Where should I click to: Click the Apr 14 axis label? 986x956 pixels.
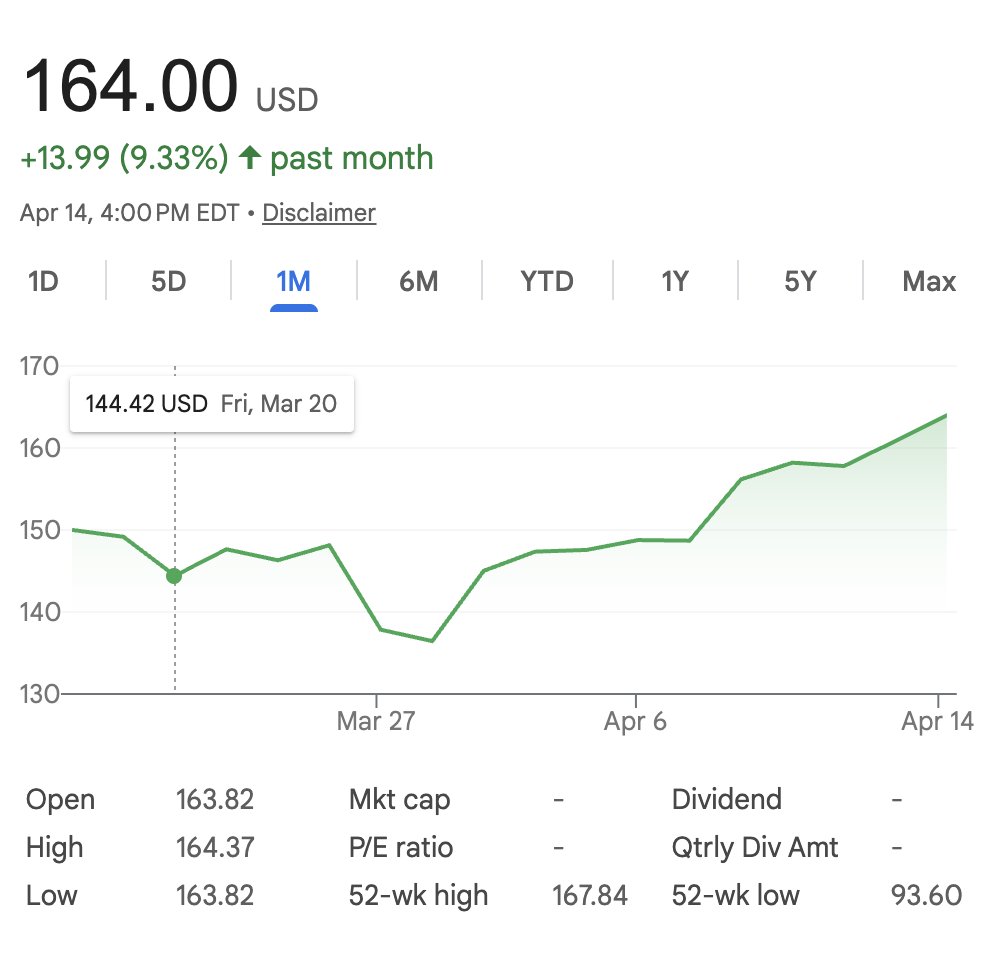tap(937, 721)
